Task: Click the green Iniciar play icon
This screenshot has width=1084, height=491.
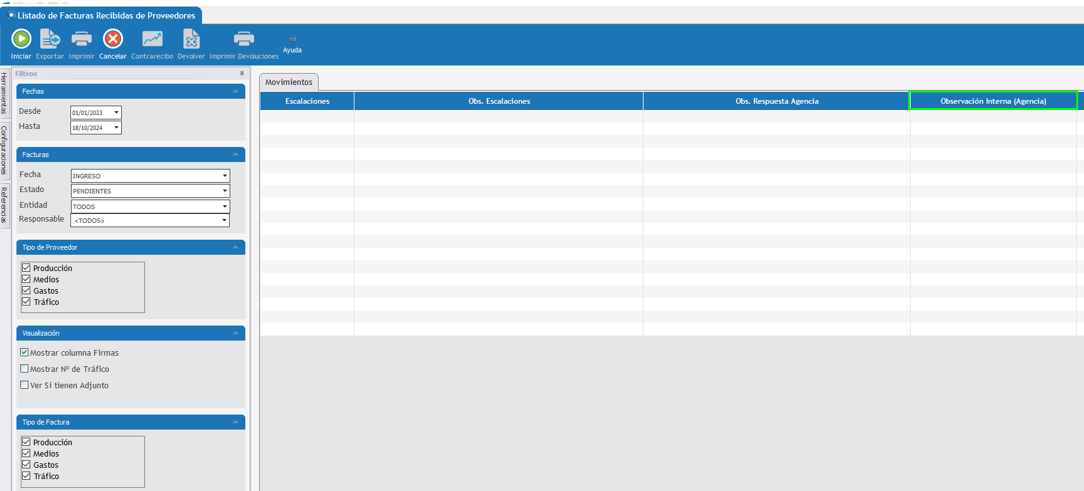Action: pyautogui.click(x=21, y=39)
